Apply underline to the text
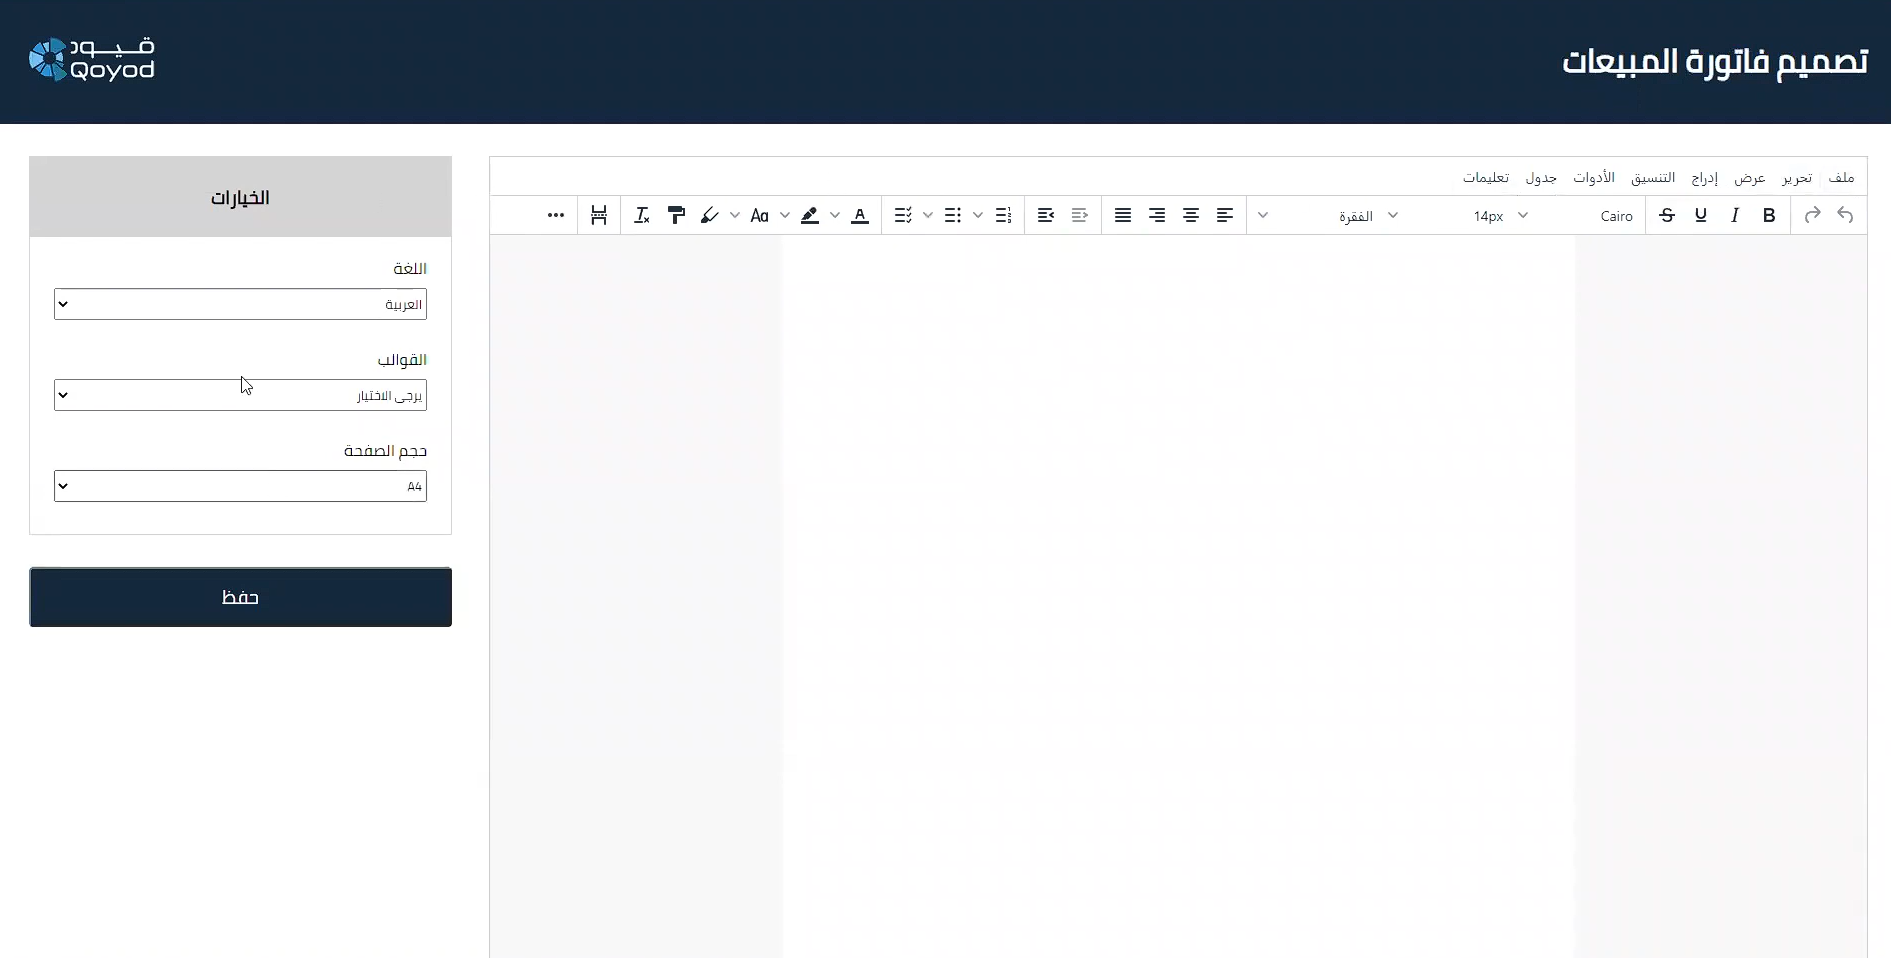The width and height of the screenshot is (1891, 958). coord(1700,215)
